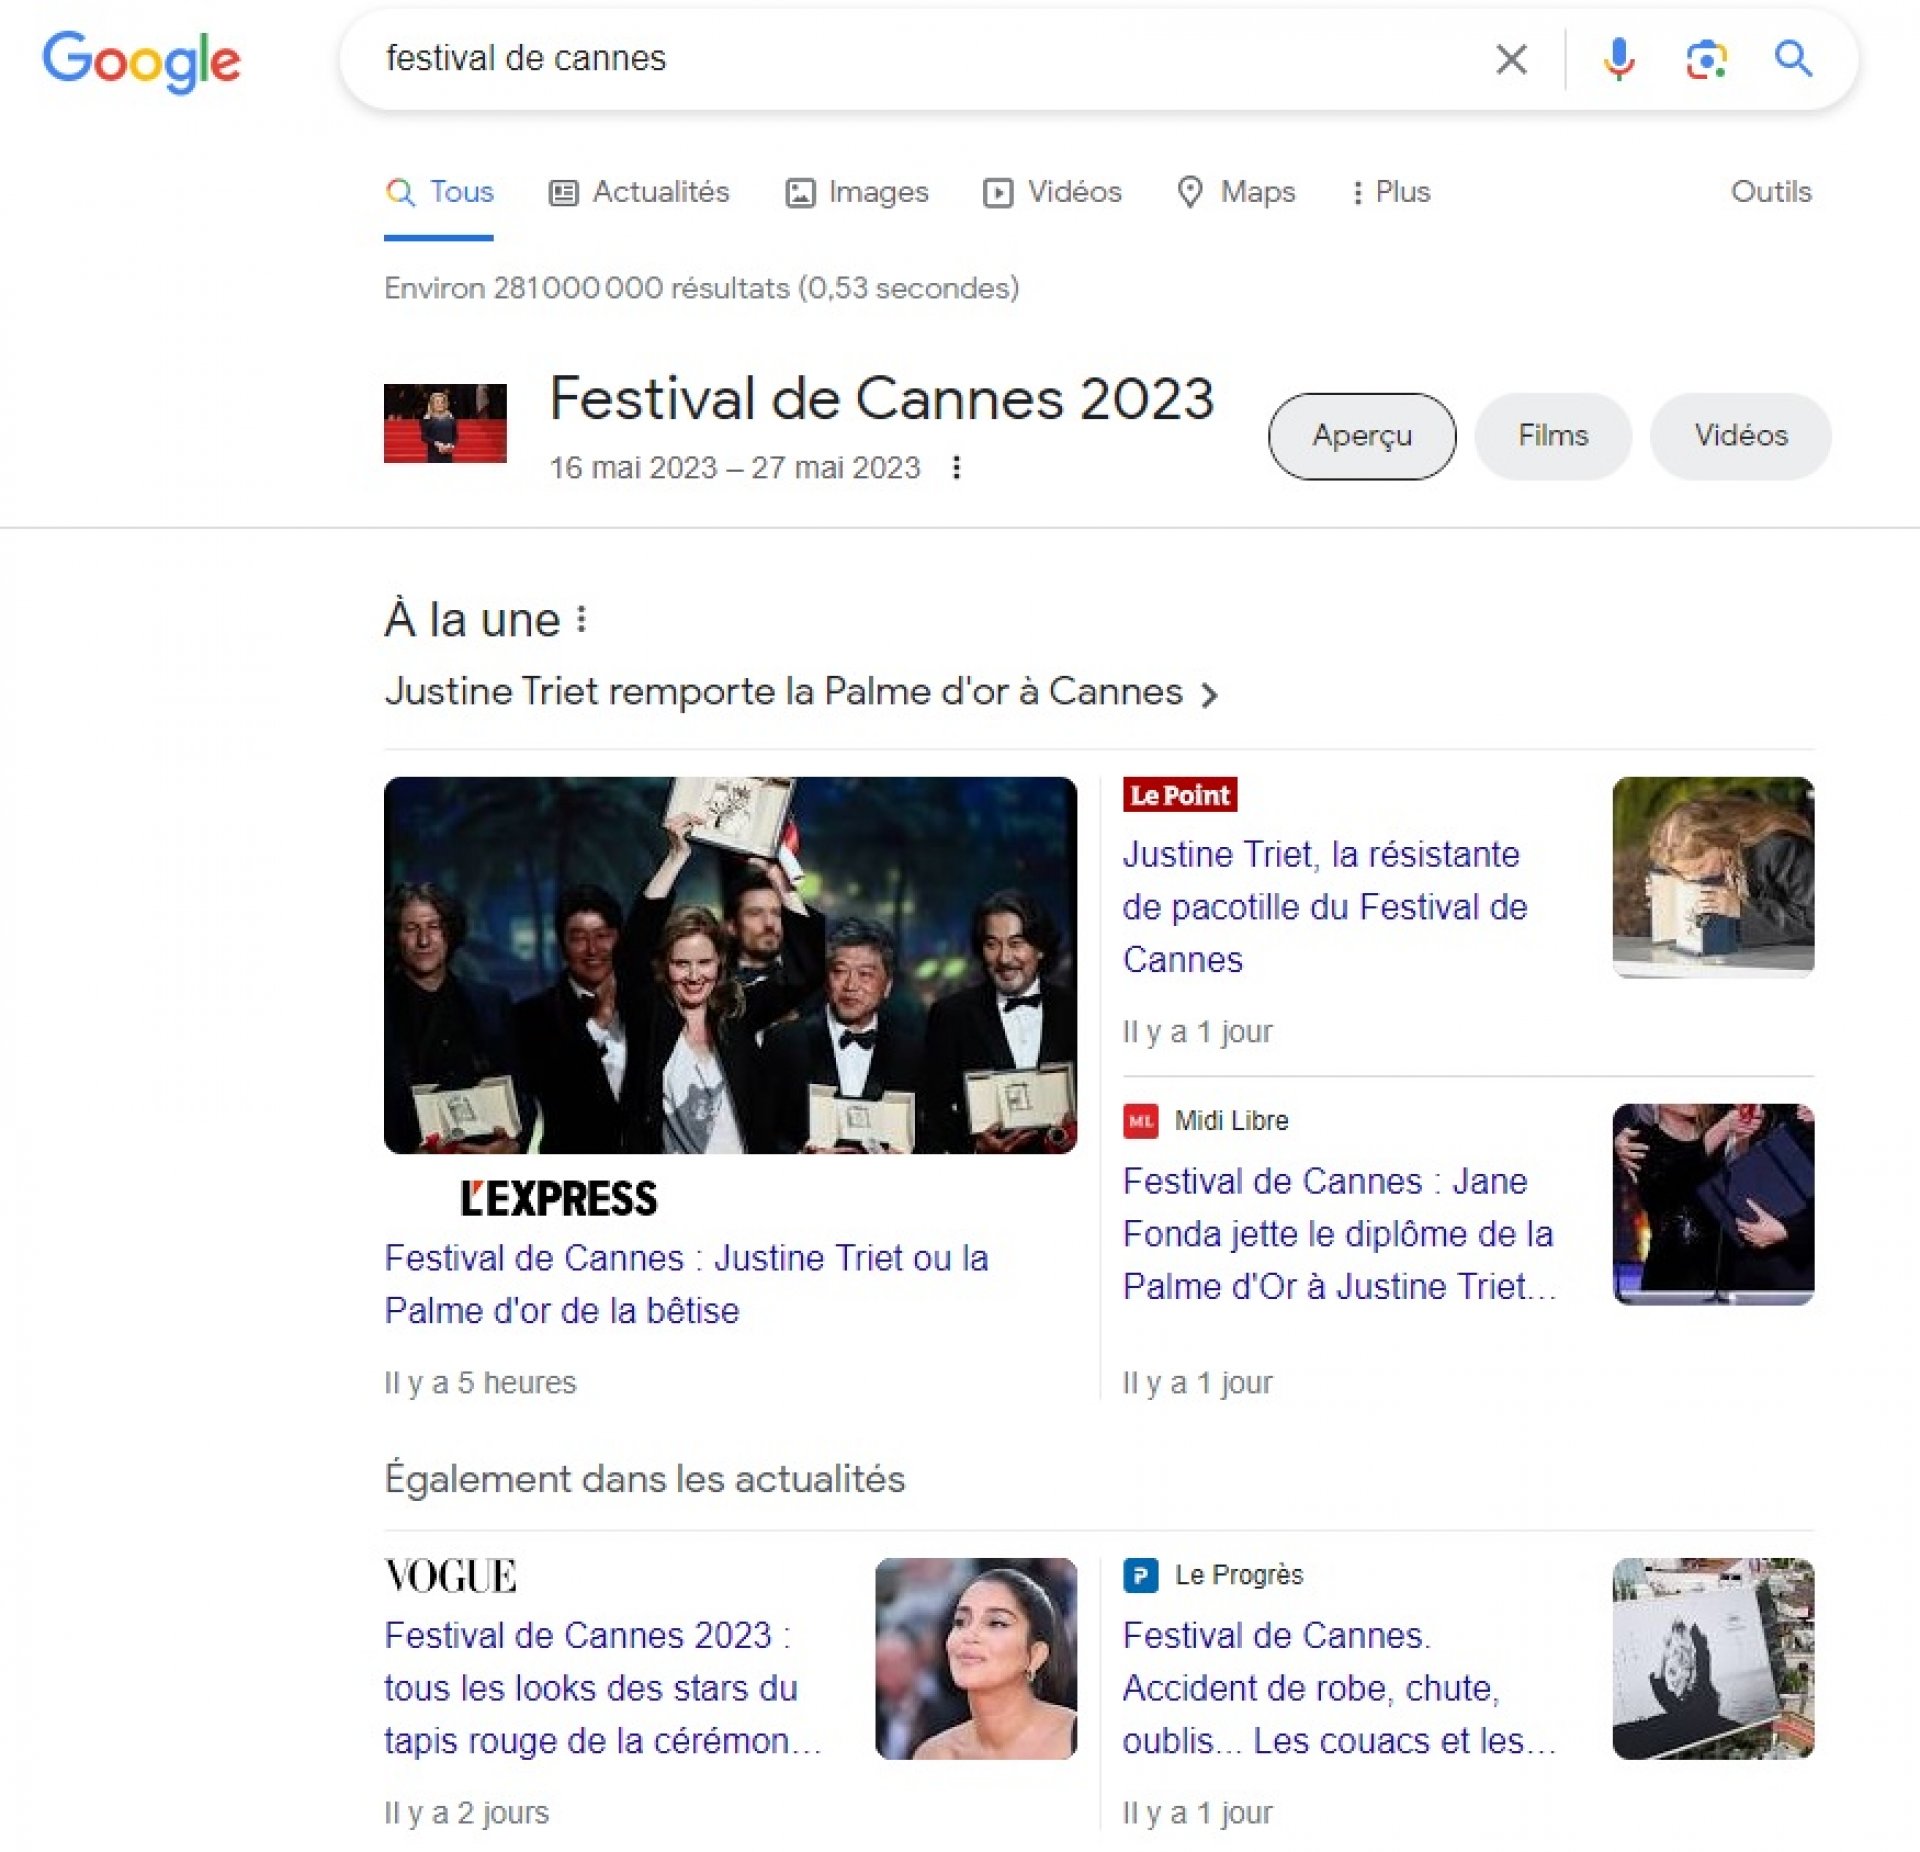Click the 'Environ 281 000 000 résultats' text

pyautogui.click(x=702, y=288)
